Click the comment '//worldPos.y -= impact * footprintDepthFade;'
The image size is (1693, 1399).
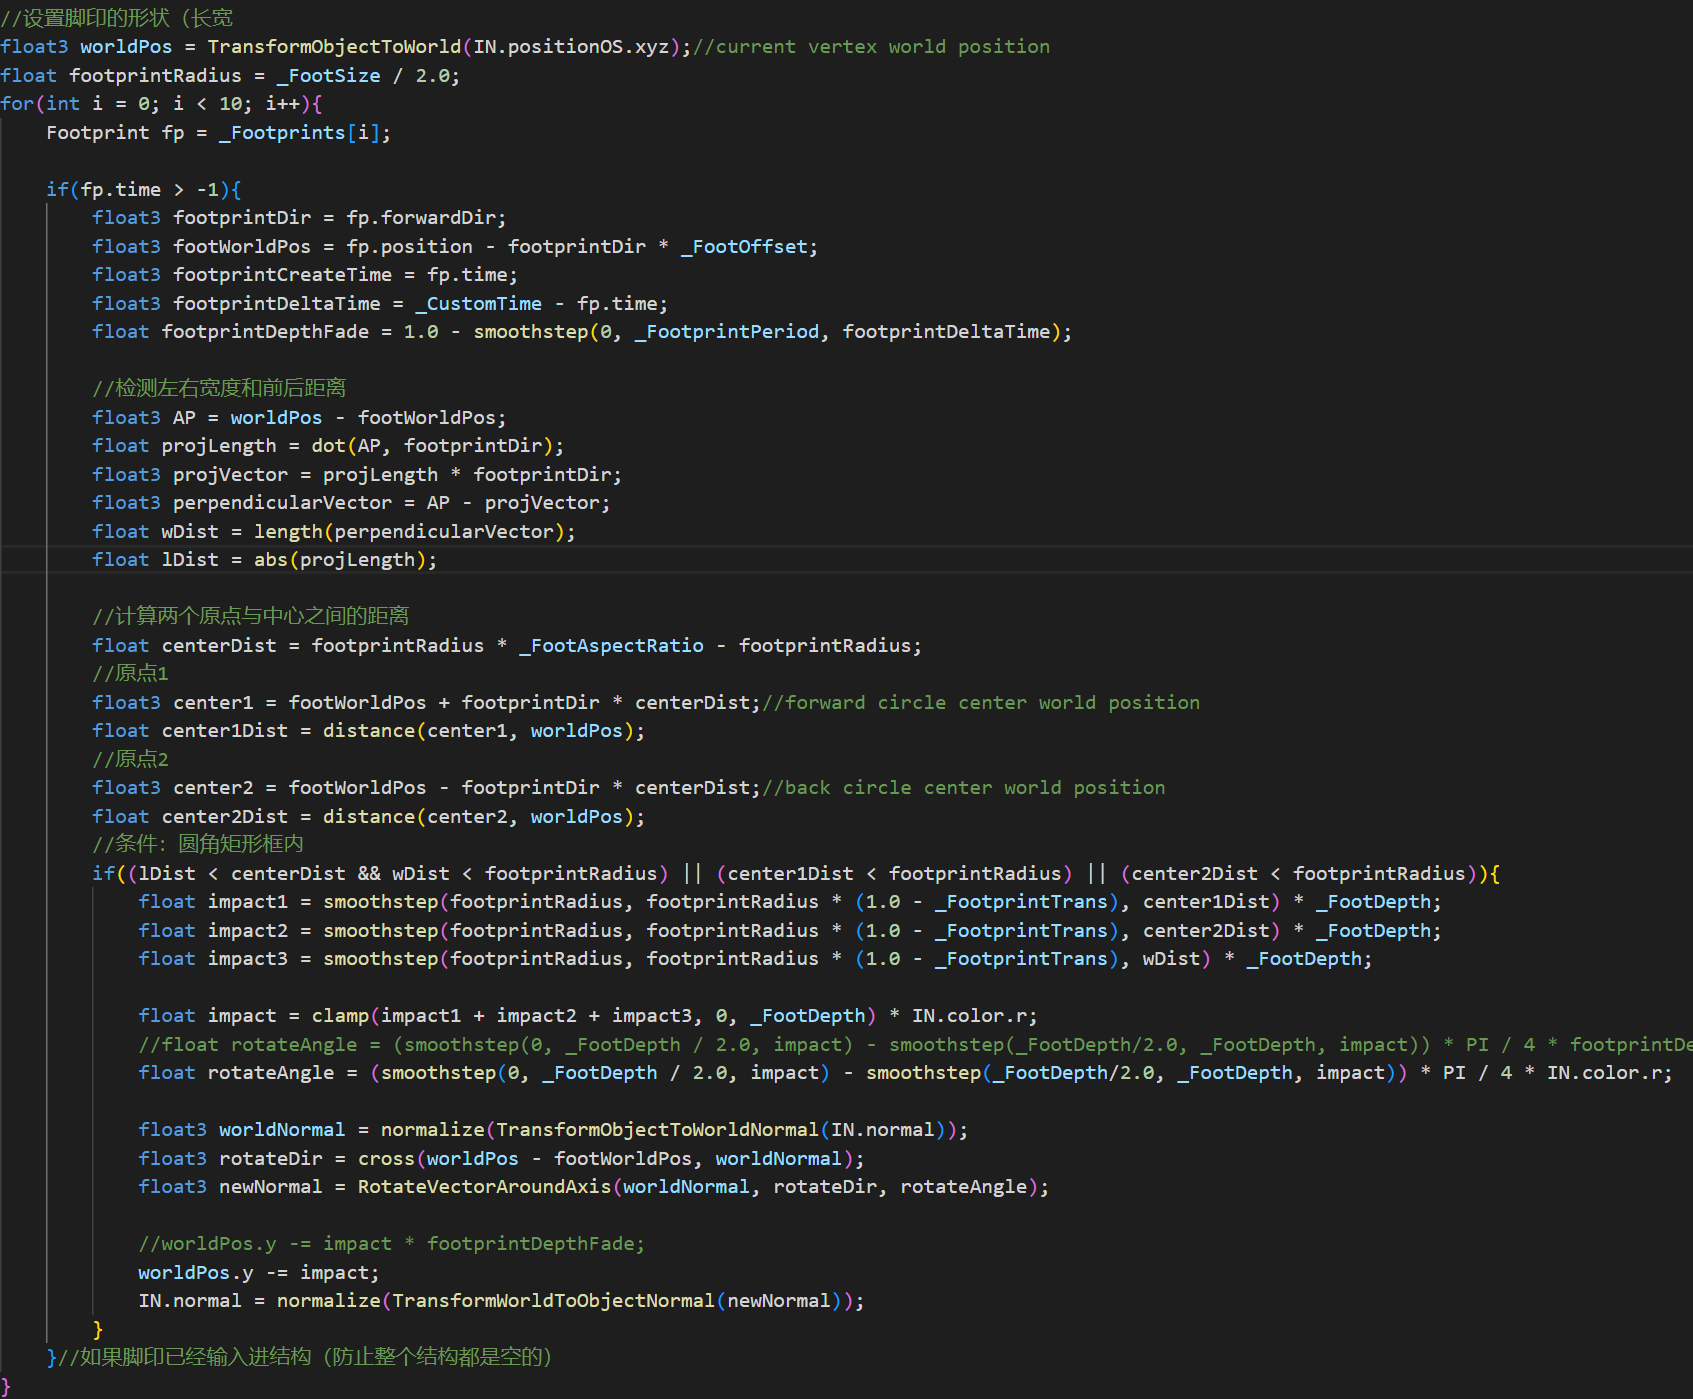[x=392, y=1244]
